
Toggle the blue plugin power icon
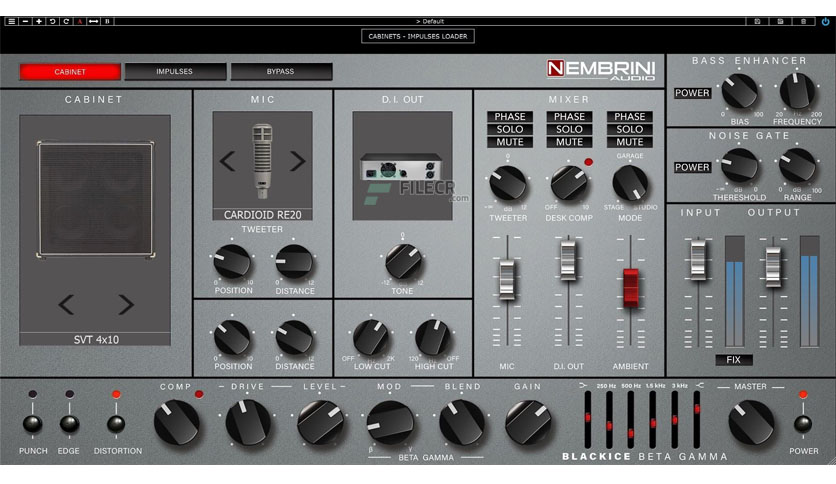825,21
